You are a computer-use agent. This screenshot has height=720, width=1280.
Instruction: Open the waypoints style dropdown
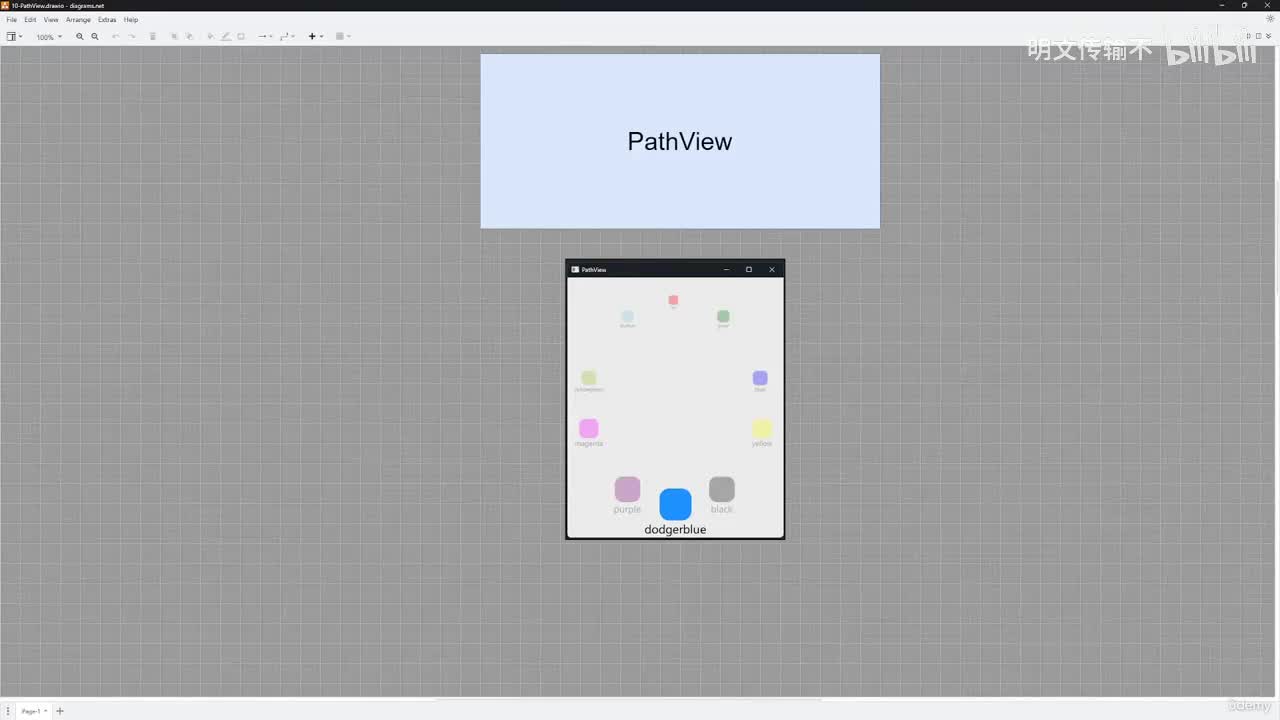[x=287, y=37]
